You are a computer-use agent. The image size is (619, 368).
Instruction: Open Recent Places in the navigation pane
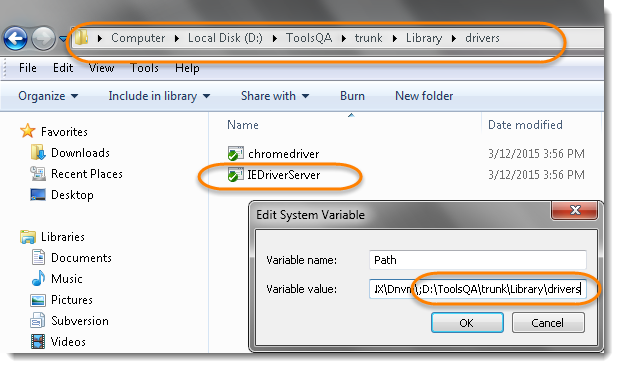point(87,174)
